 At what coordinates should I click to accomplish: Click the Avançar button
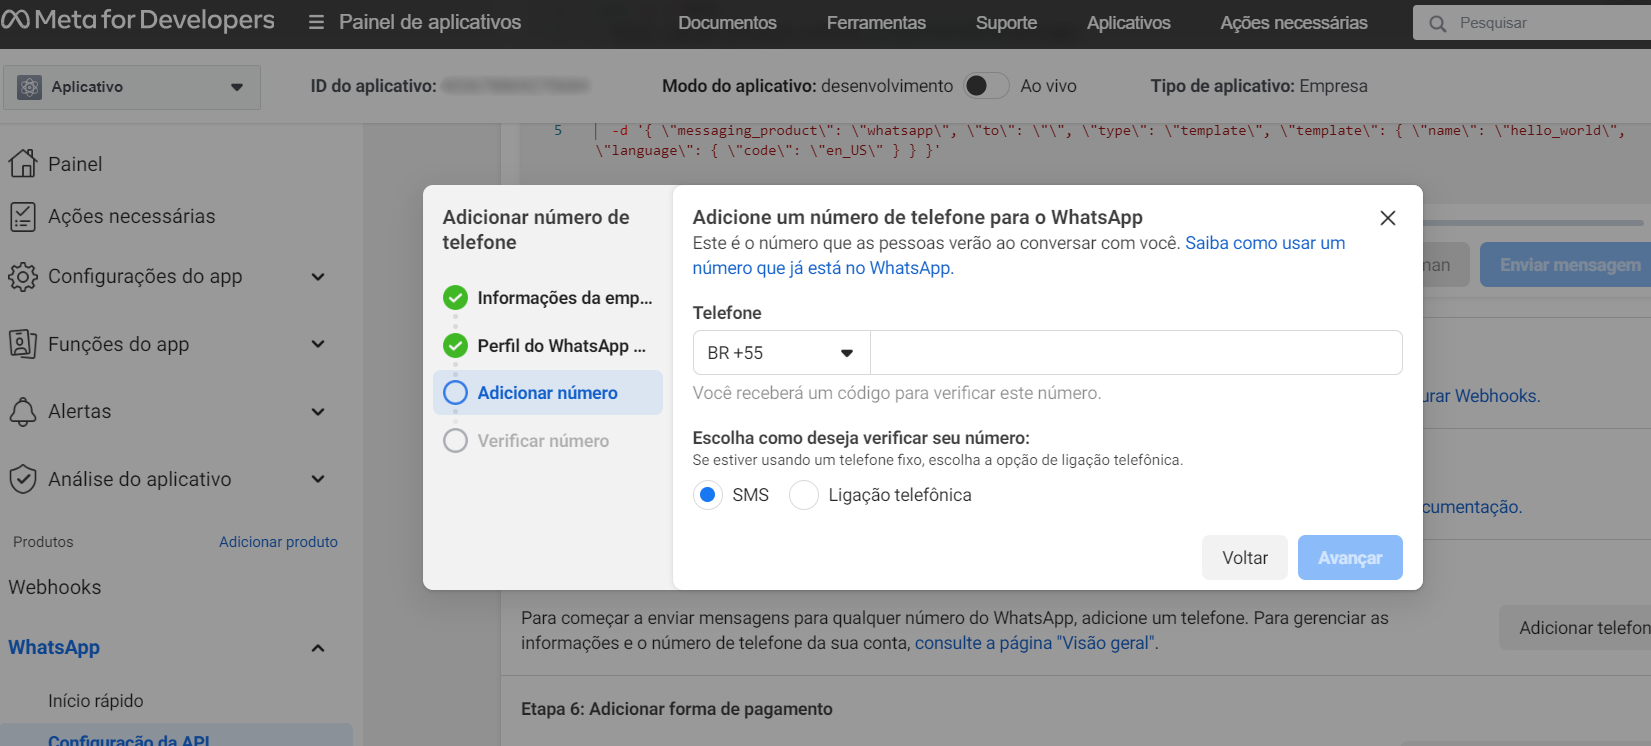1350,558
